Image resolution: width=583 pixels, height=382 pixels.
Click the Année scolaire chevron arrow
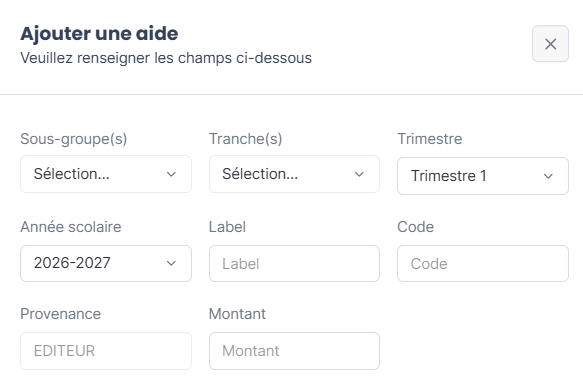[171, 263]
